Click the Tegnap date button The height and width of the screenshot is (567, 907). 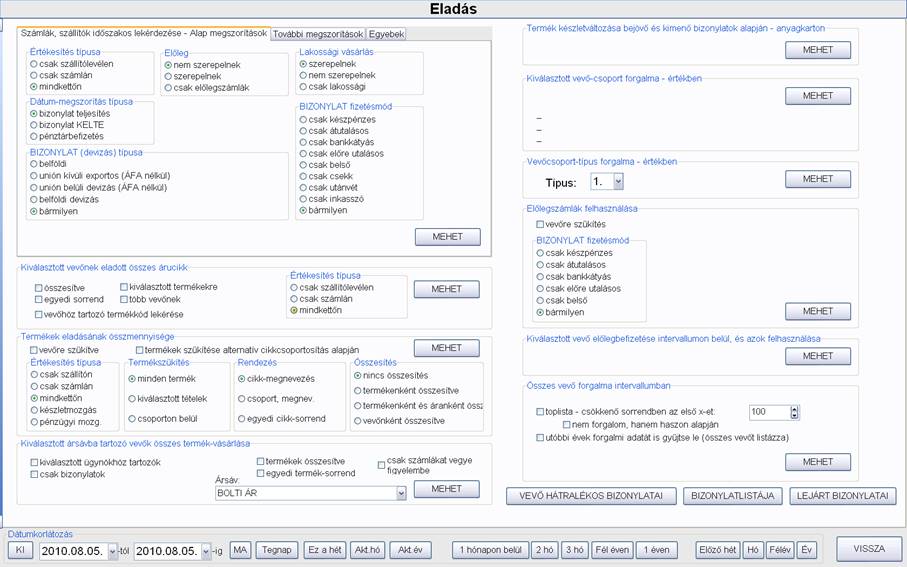coord(276,550)
